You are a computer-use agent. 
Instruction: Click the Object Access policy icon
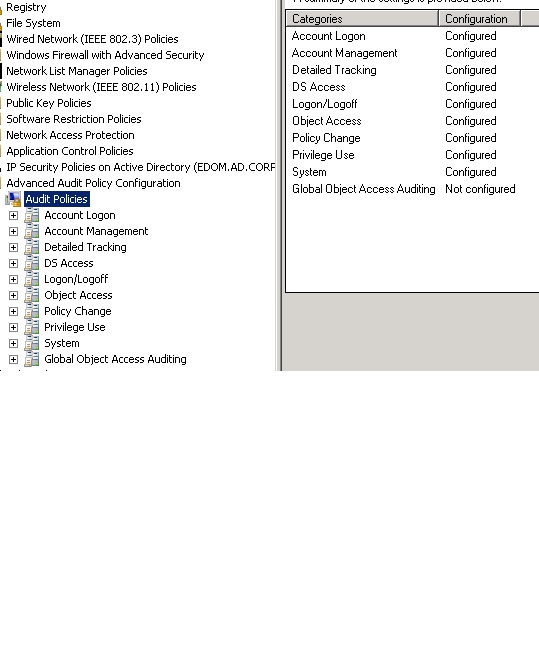[x=32, y=295]
